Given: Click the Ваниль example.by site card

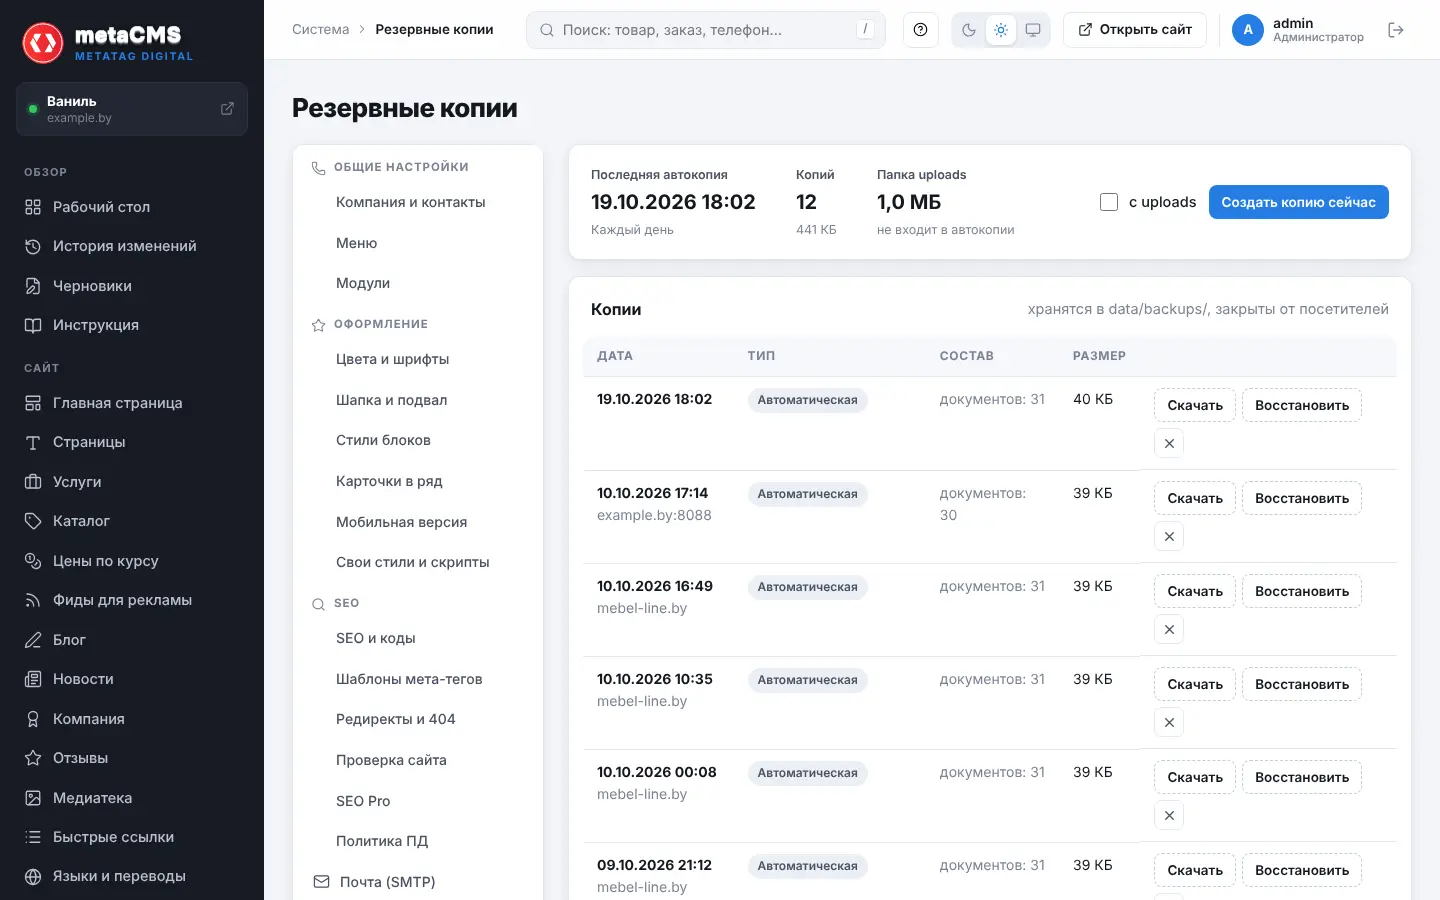Looking at the screenshot, I should pos(132,109).
